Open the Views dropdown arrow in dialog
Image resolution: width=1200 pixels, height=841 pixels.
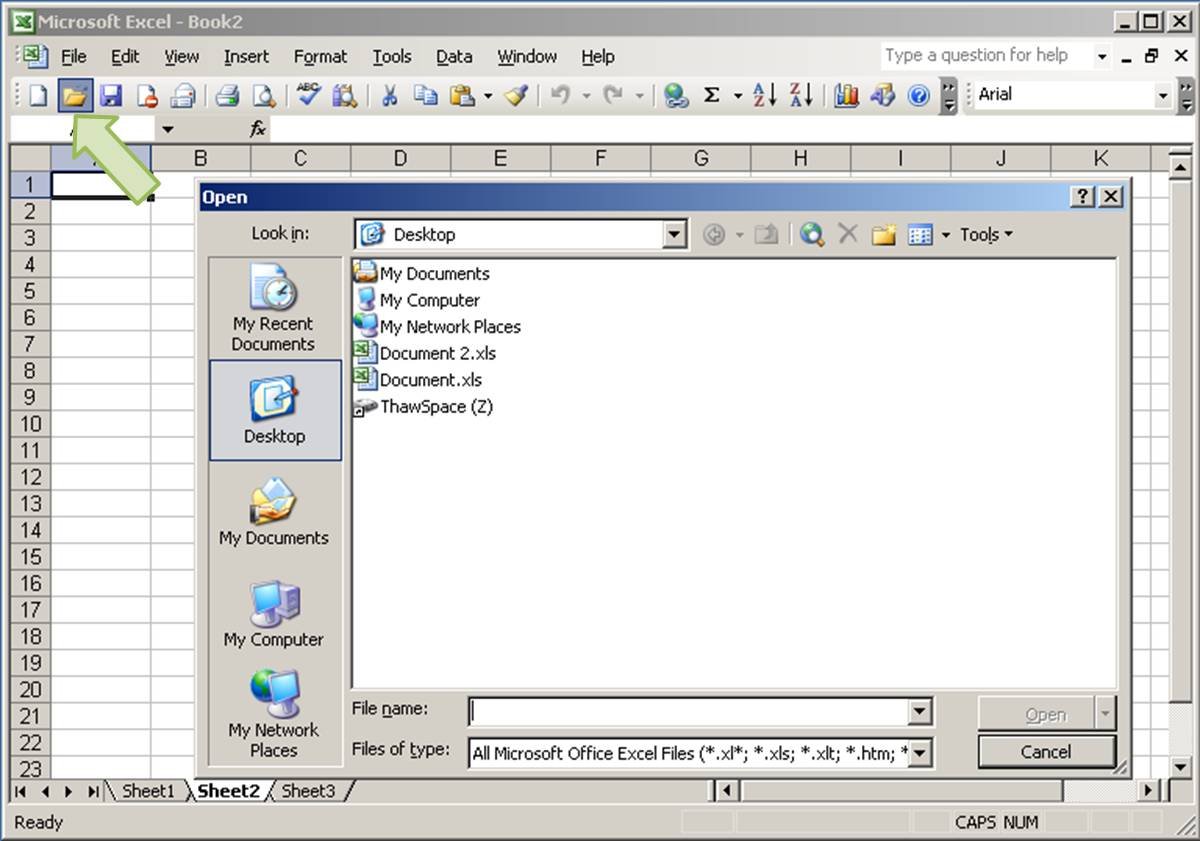(946, 235)
